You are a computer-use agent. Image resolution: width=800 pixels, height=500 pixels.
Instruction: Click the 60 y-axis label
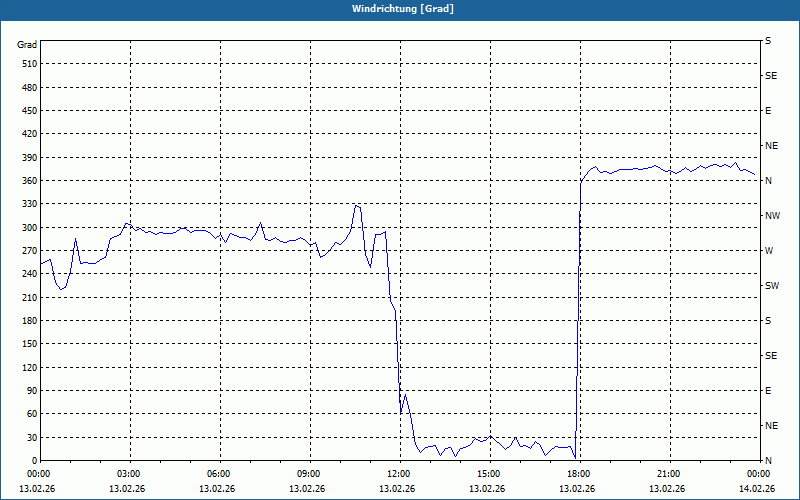click(x=32, y=414)
